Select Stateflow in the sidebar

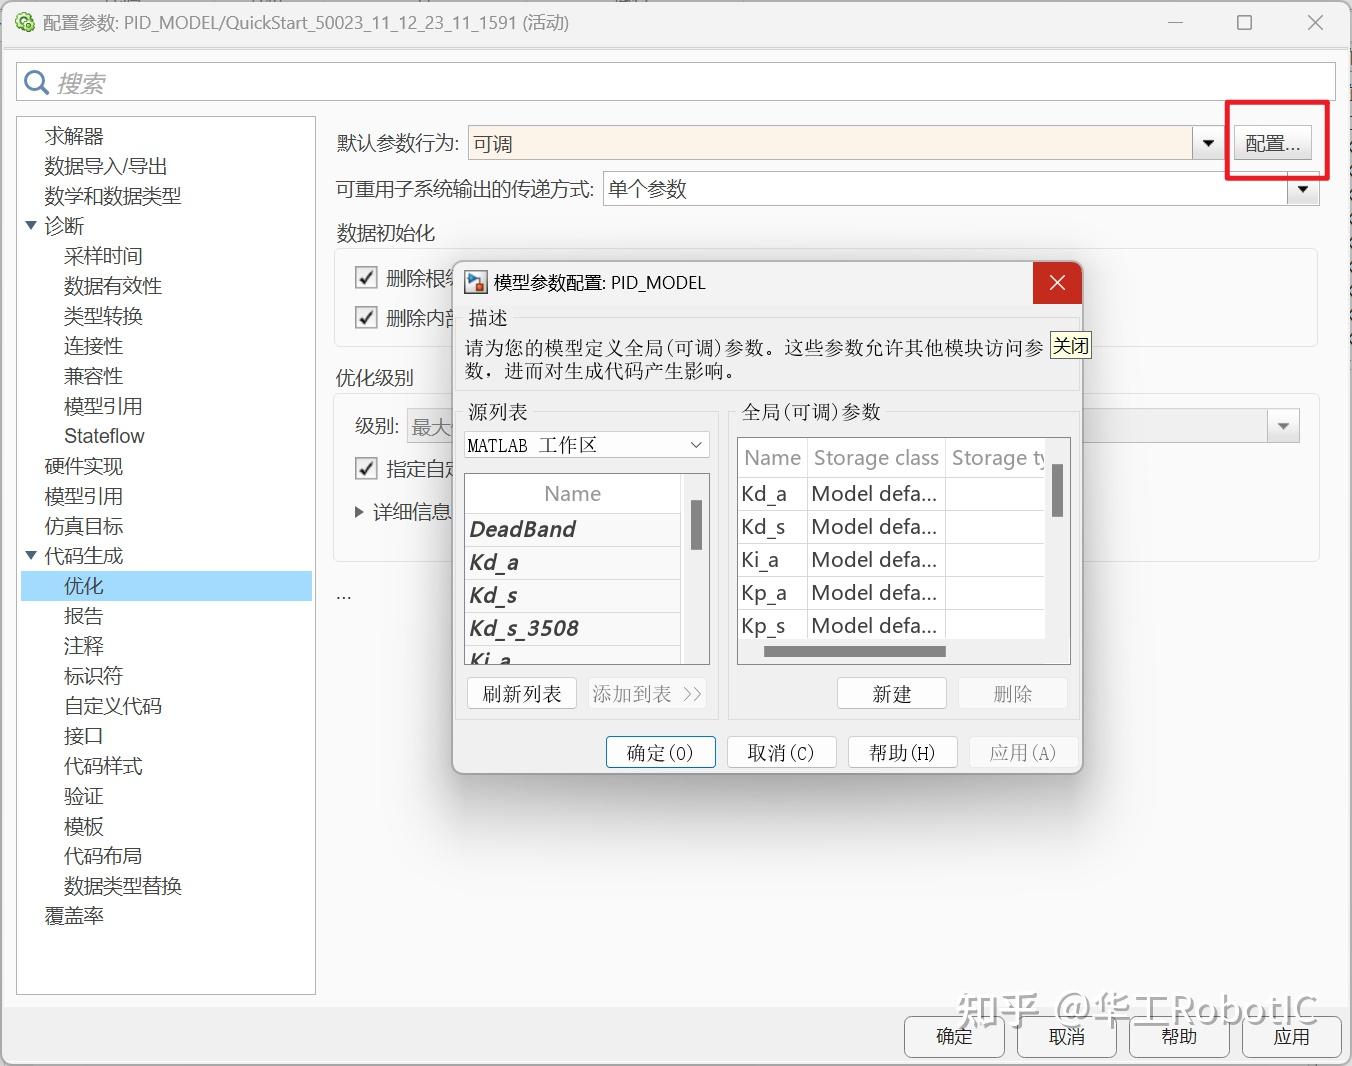pyautogui.click(x=104, y=435)
